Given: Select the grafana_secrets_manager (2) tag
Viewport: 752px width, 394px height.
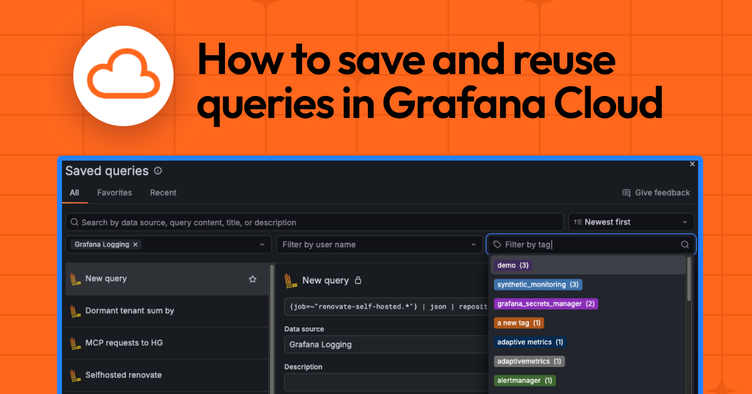Looking at the screenshot, I should coord(546,303).
